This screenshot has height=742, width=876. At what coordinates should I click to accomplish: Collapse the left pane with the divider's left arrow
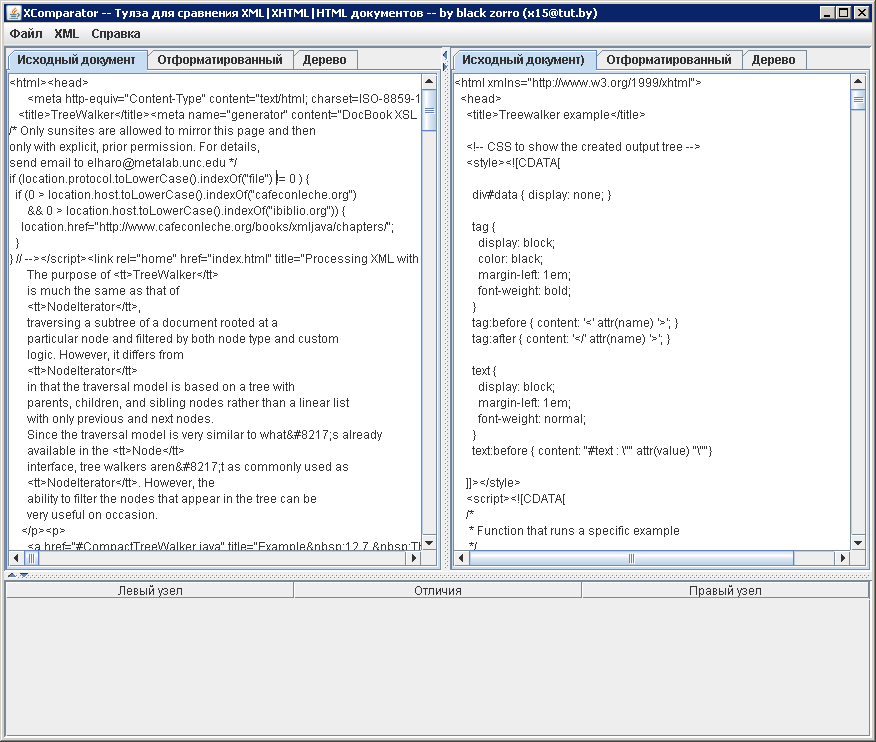click(445, 54)
